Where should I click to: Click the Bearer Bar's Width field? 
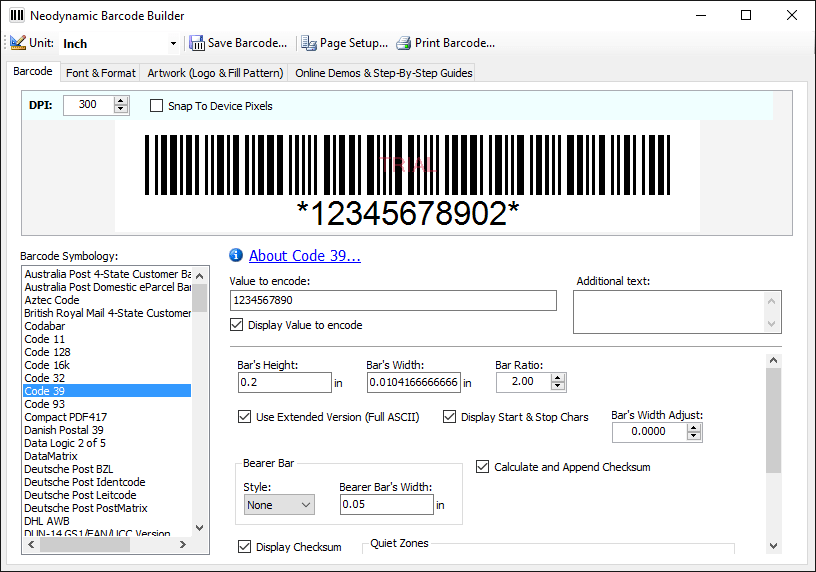[x=387, y=504]
